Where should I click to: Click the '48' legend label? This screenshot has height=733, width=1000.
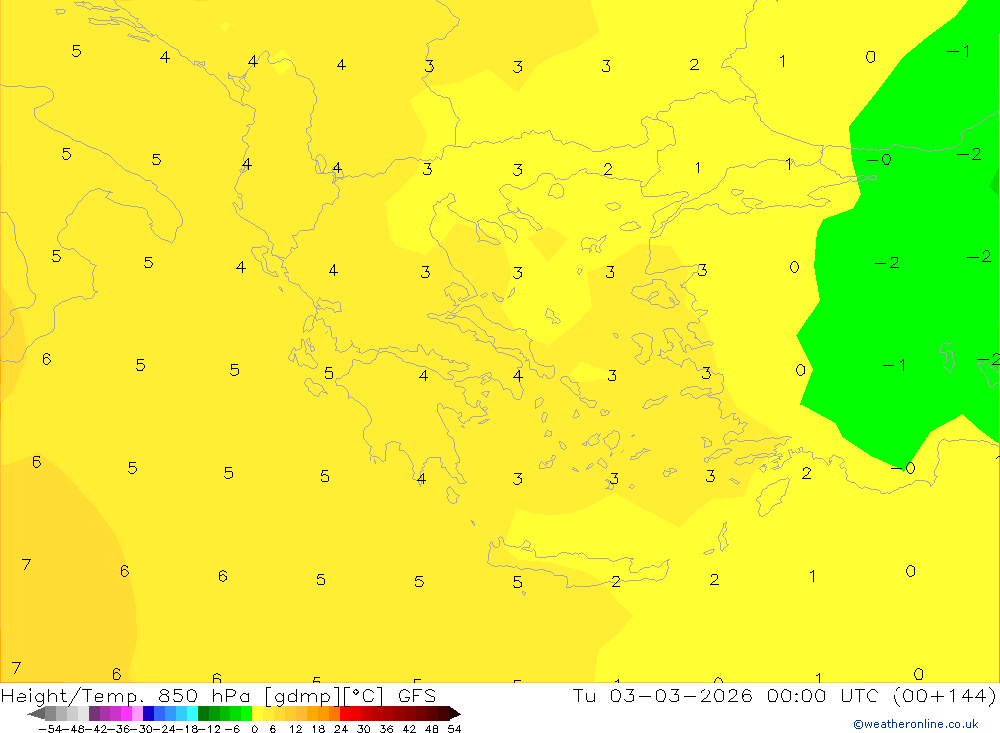click(432, 729)
